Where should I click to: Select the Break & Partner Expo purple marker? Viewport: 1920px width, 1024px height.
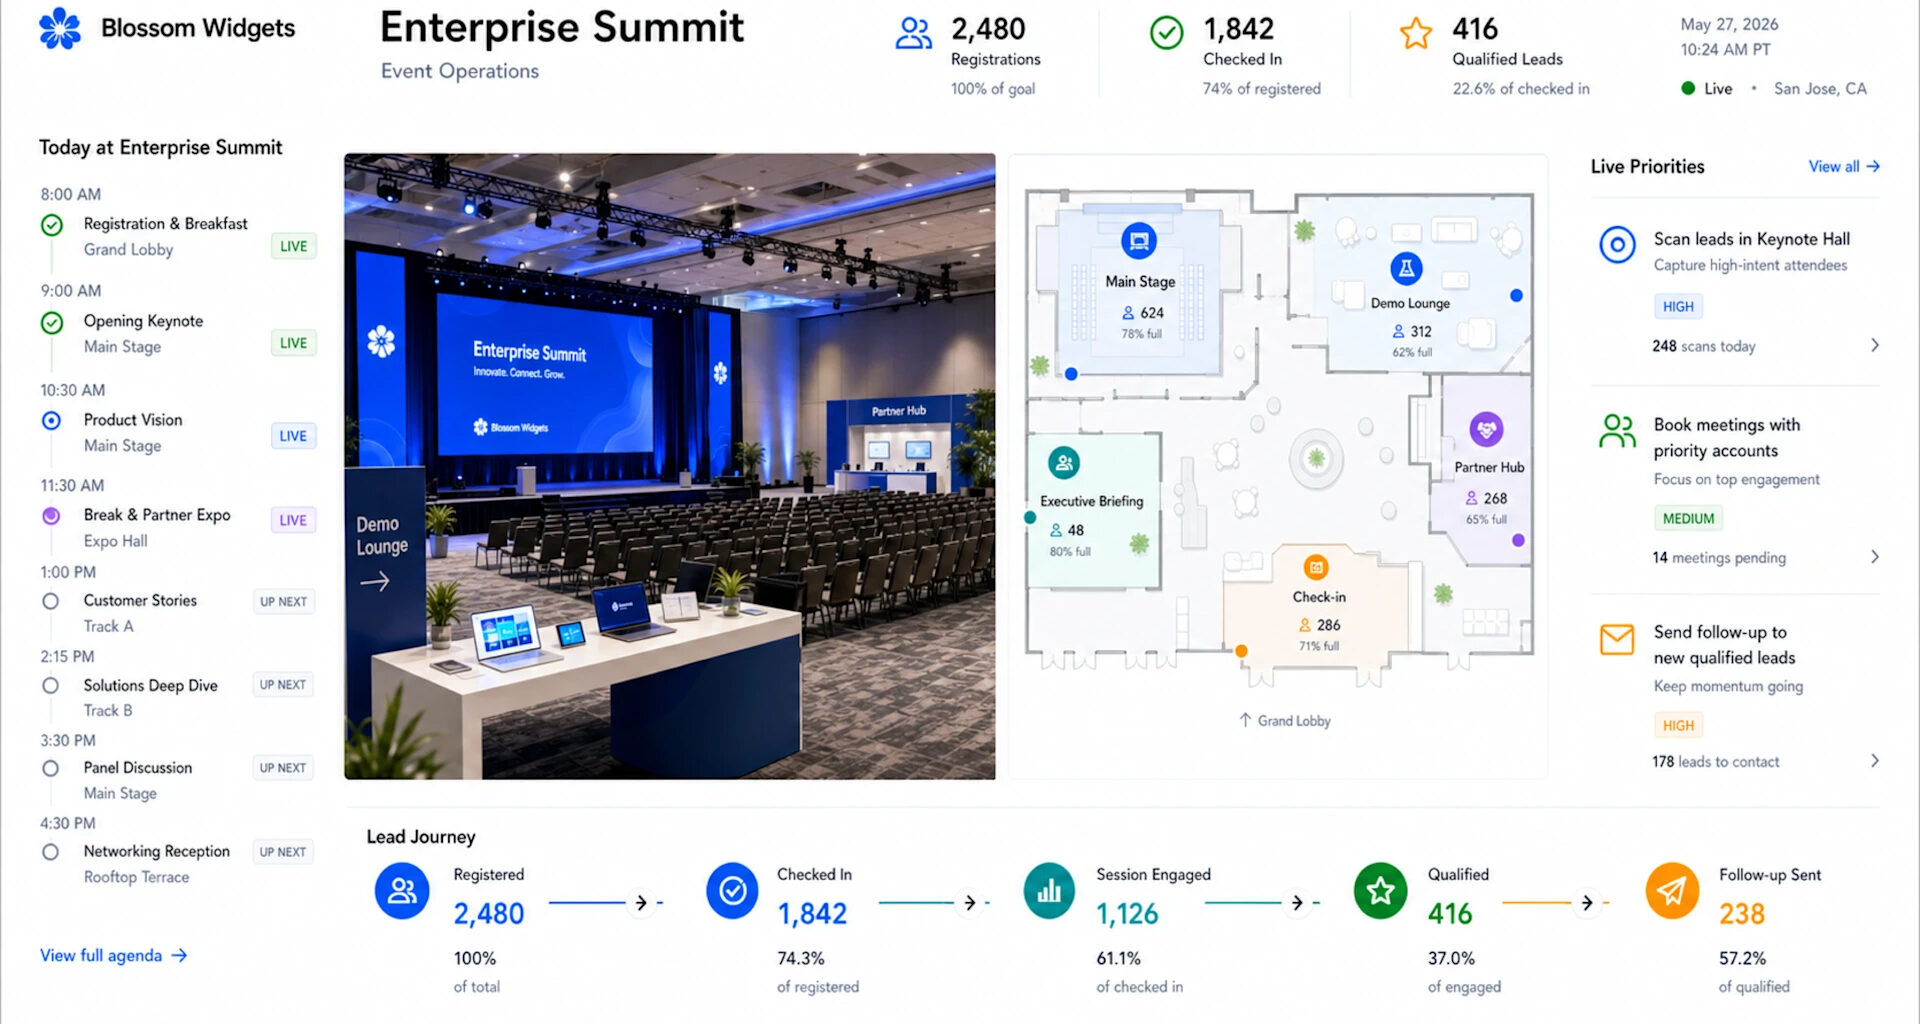tap(51, 516)
